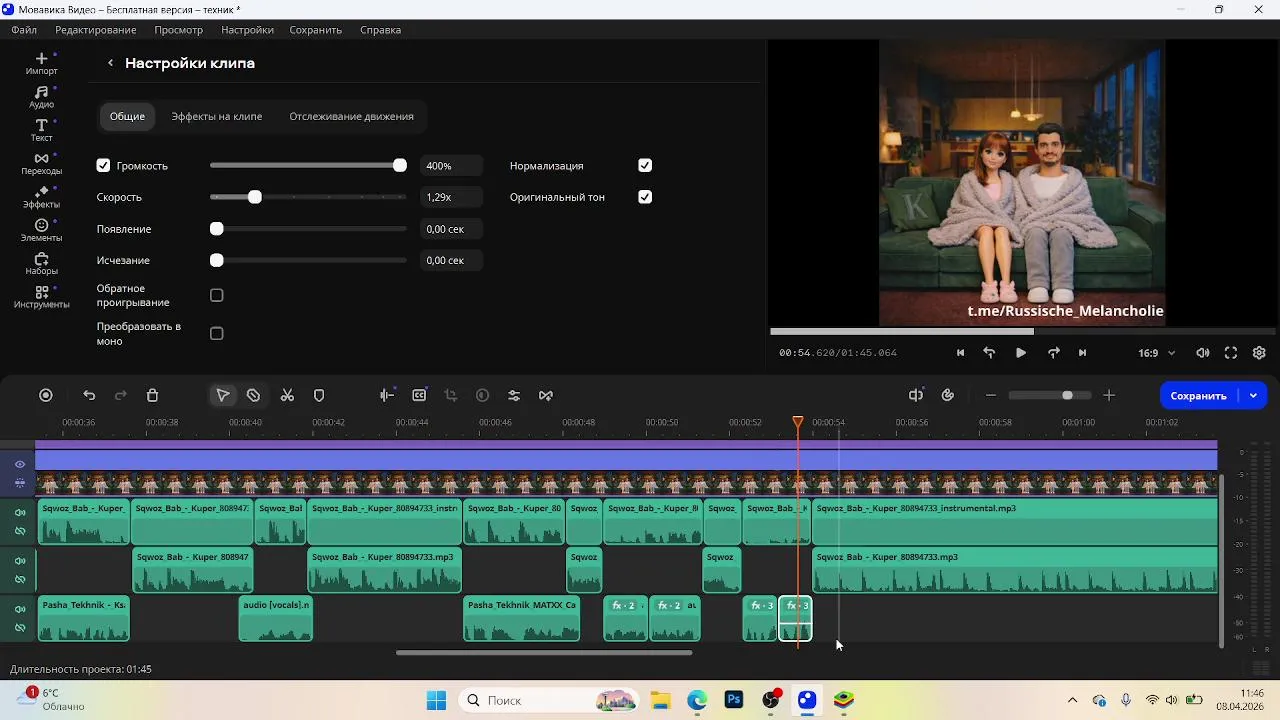Open the Переходы transitions panel

coord(41,163)
